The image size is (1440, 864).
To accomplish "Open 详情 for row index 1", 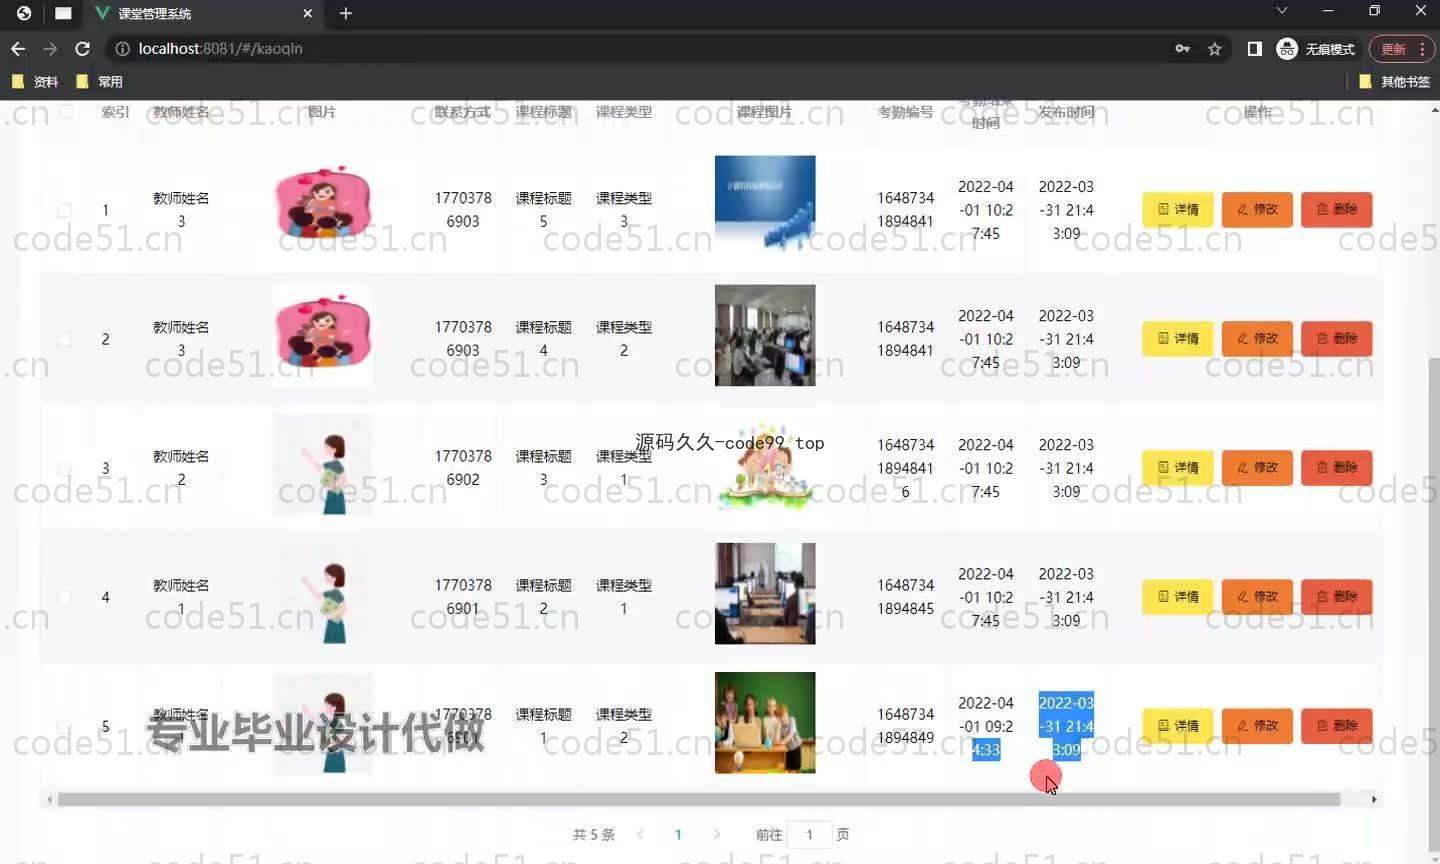I will 1178,209.
